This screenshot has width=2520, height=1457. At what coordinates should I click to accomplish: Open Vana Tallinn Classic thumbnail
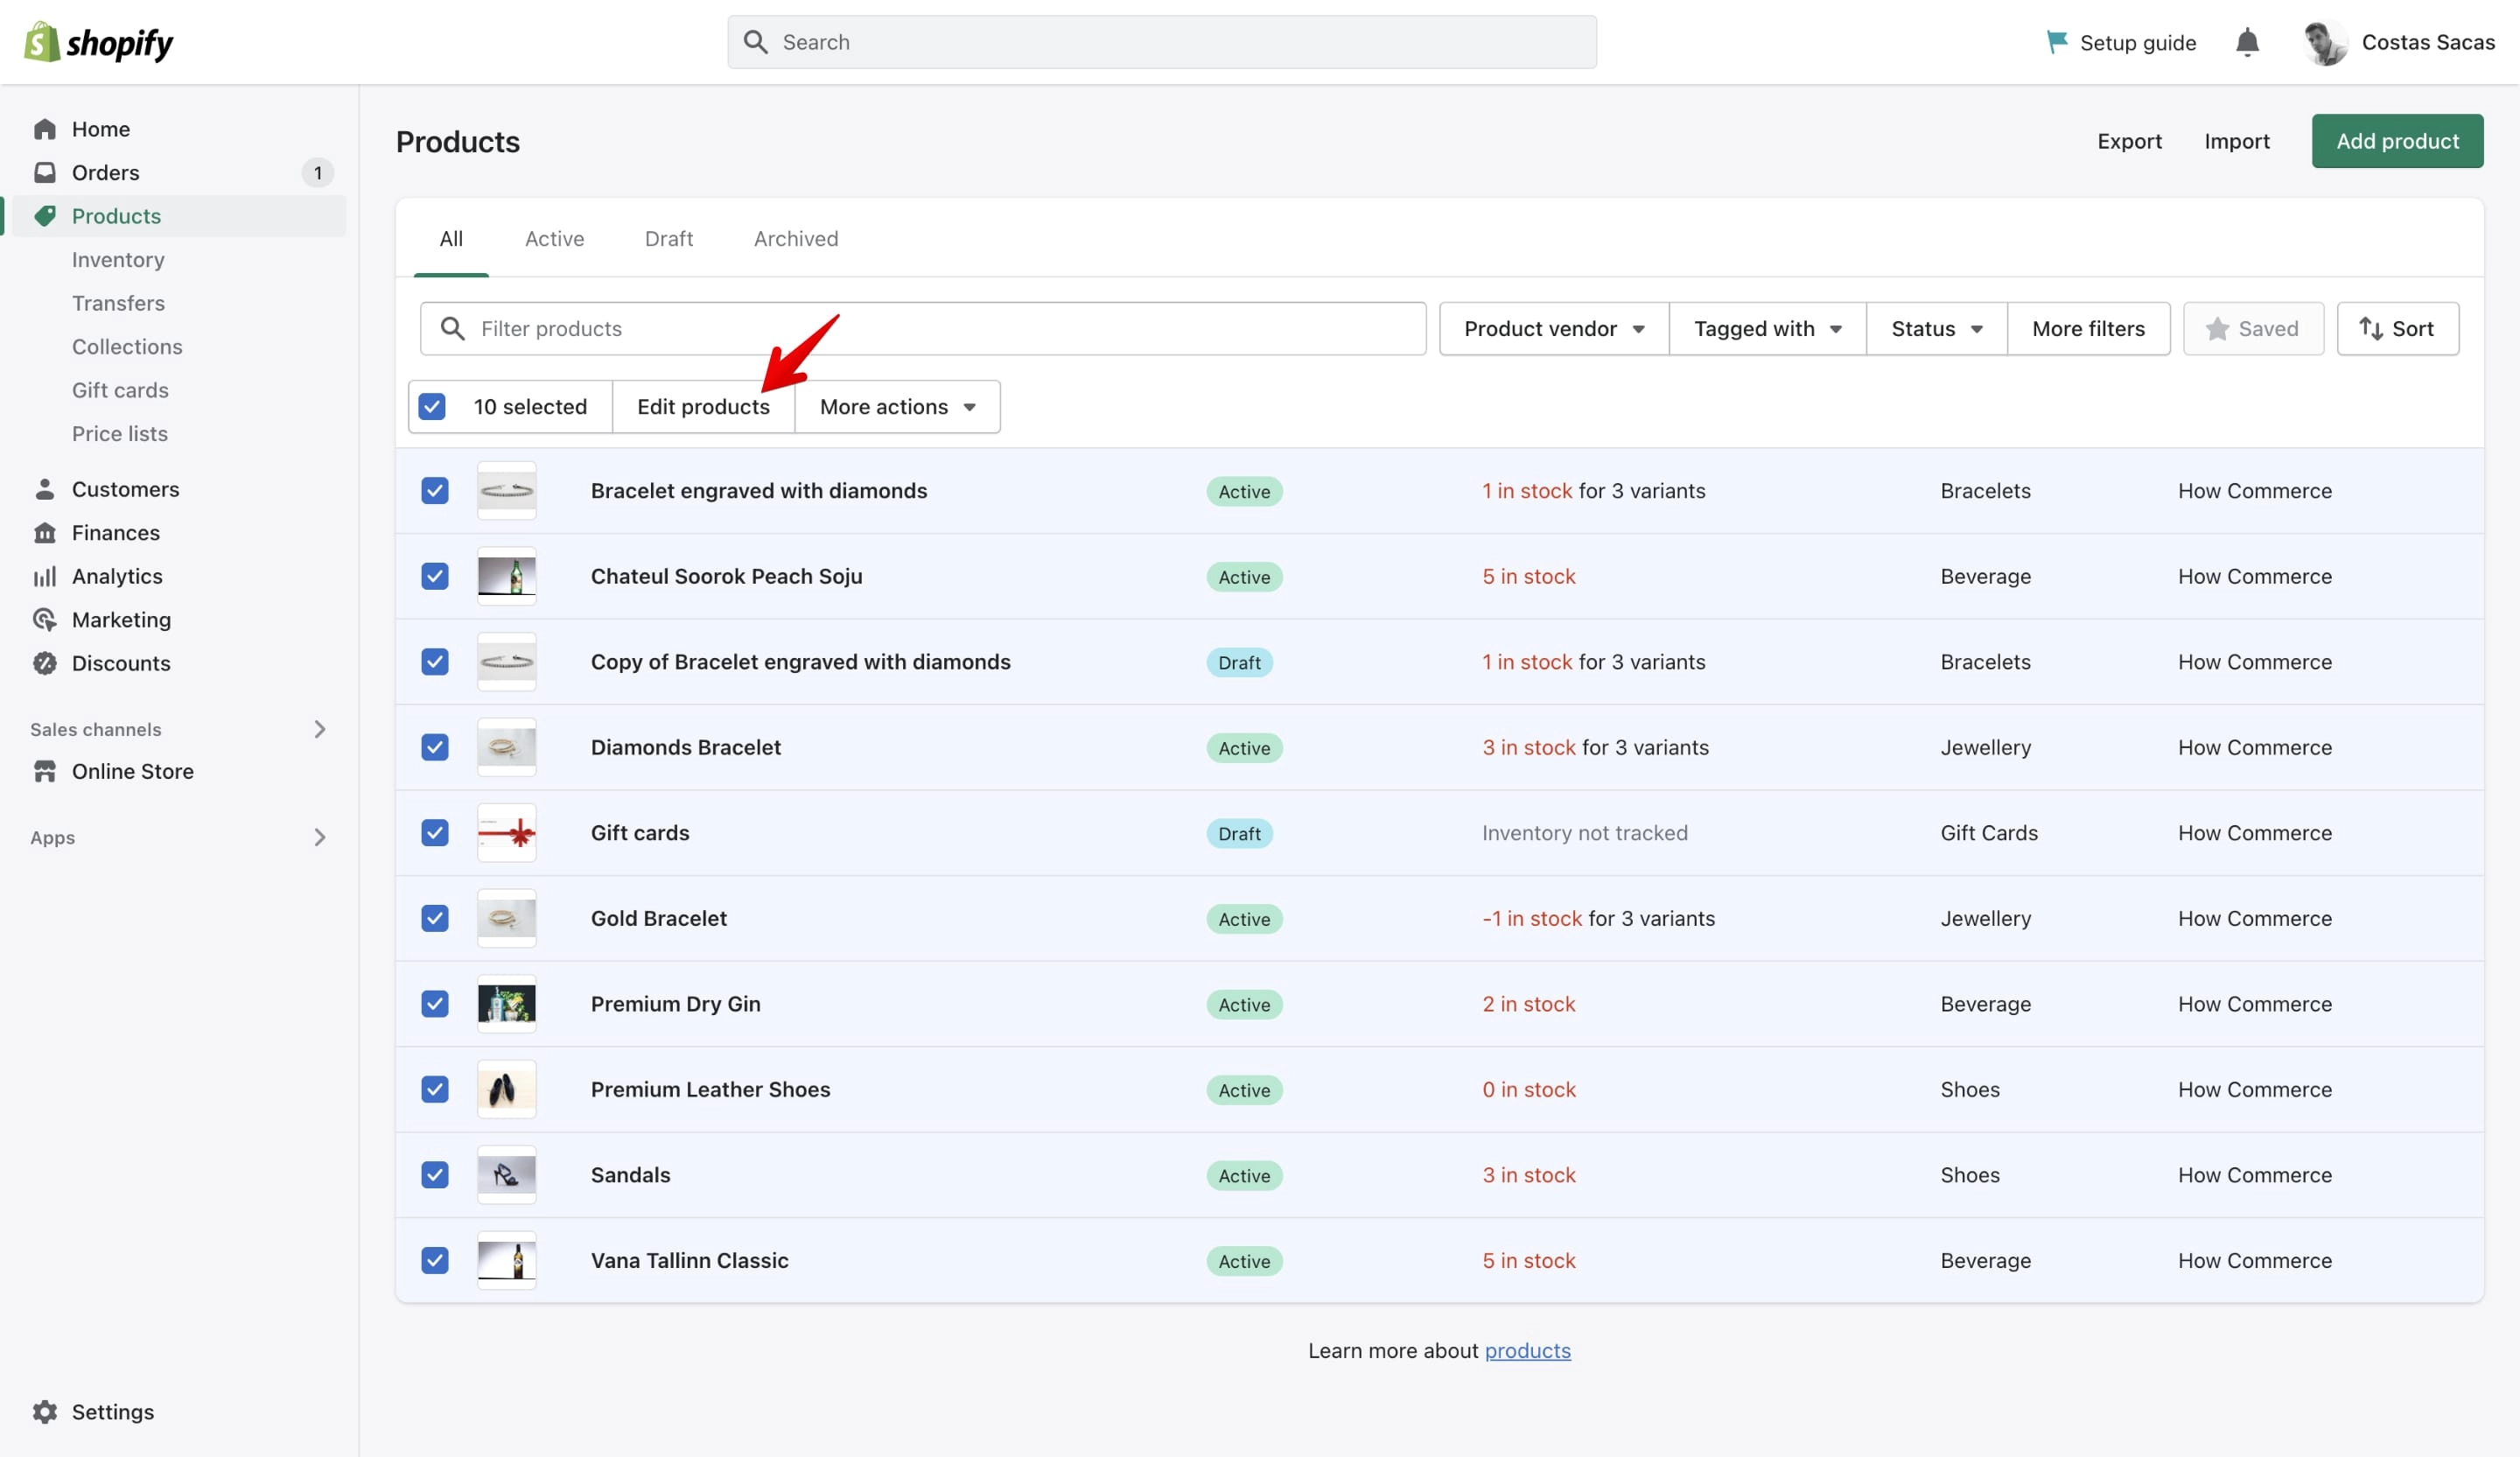(507, 1260)
